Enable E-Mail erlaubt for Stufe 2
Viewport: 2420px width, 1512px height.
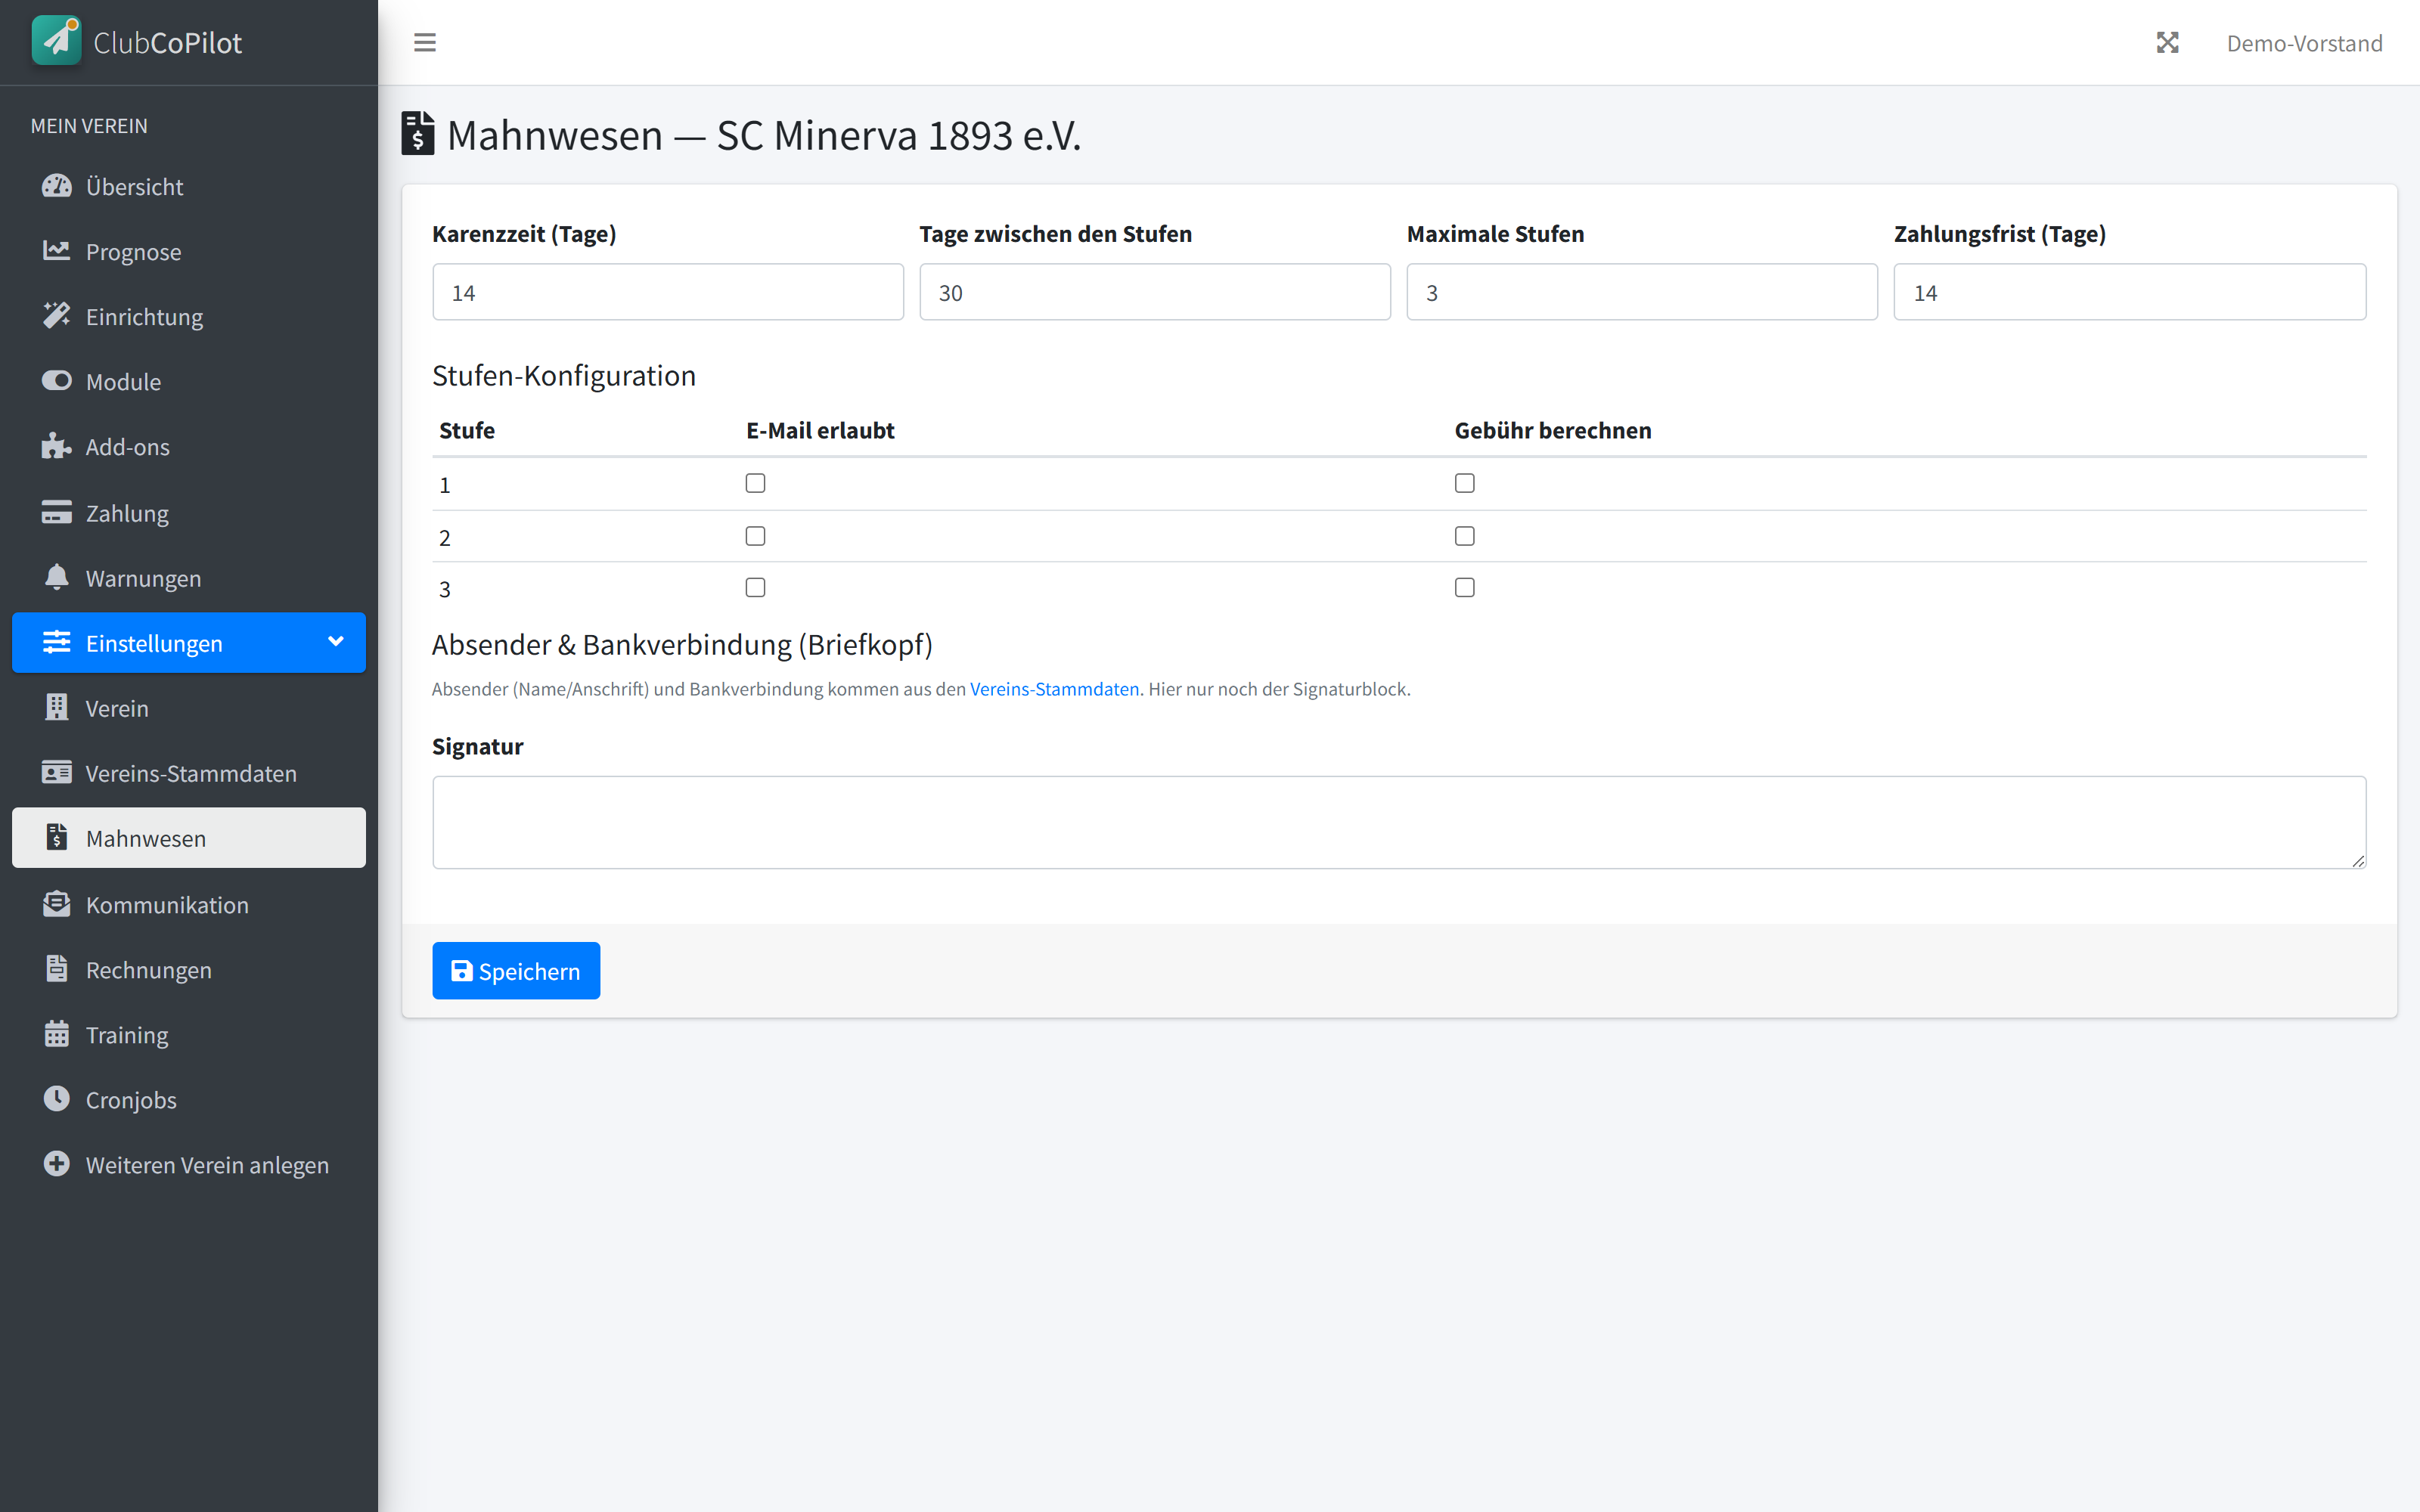[x=755, y=536]
